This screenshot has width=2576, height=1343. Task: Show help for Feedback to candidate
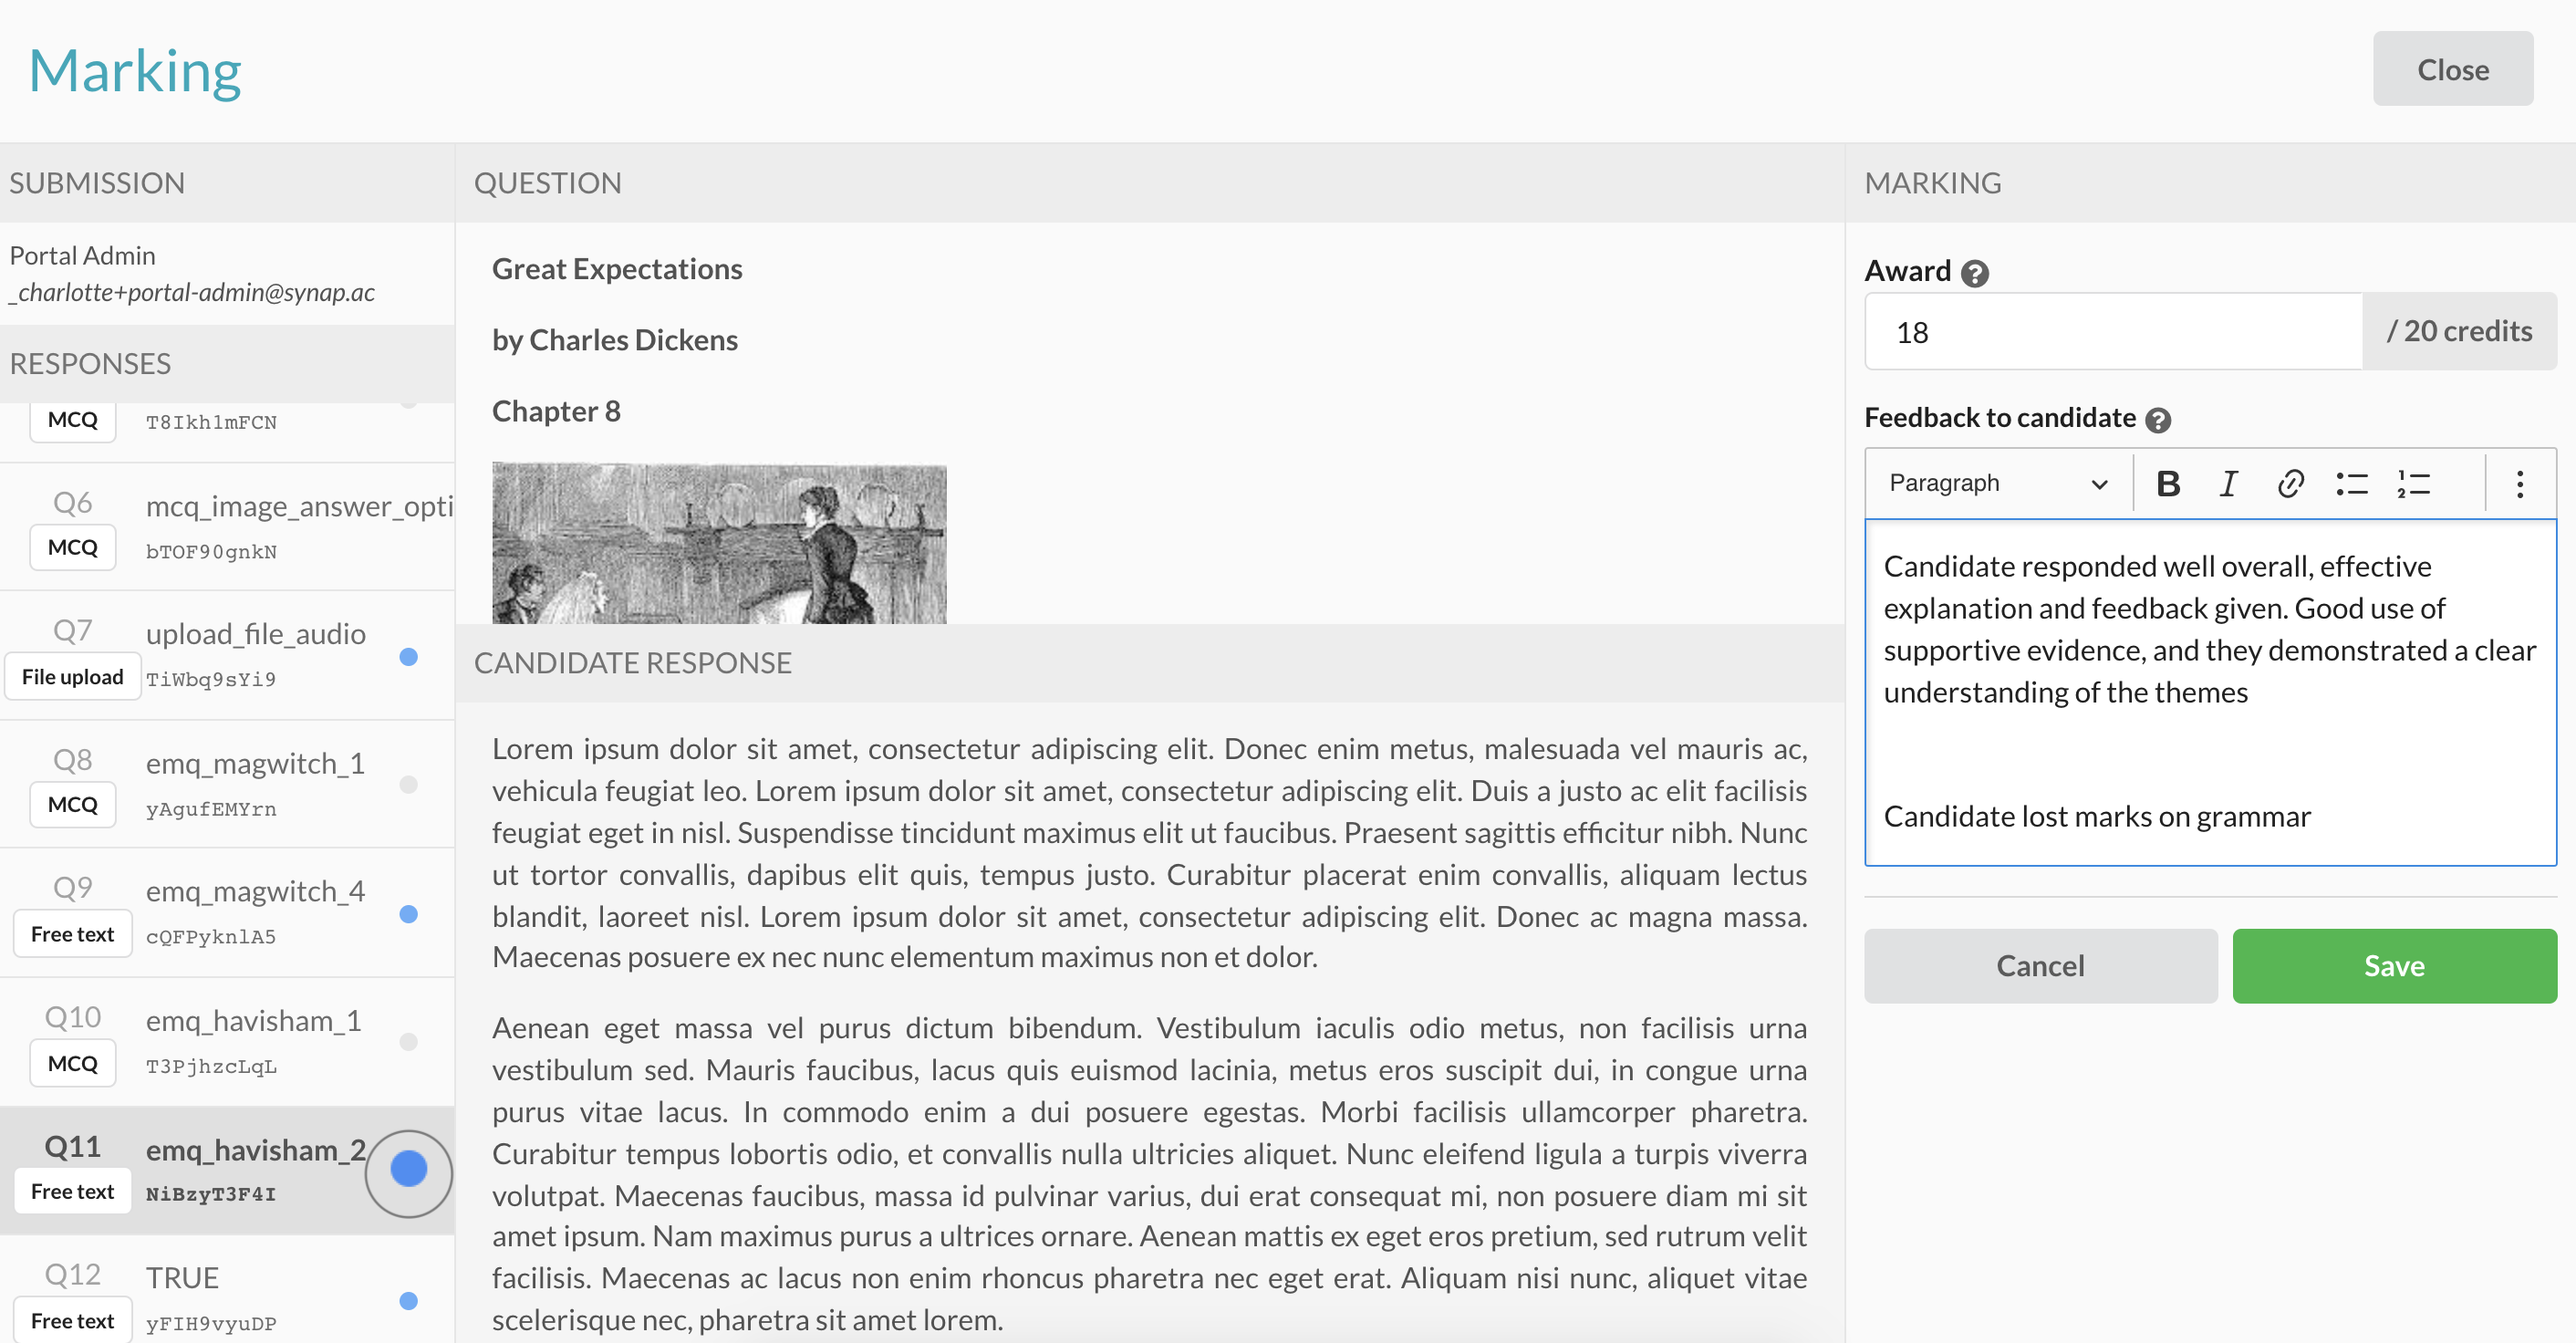2158,420
